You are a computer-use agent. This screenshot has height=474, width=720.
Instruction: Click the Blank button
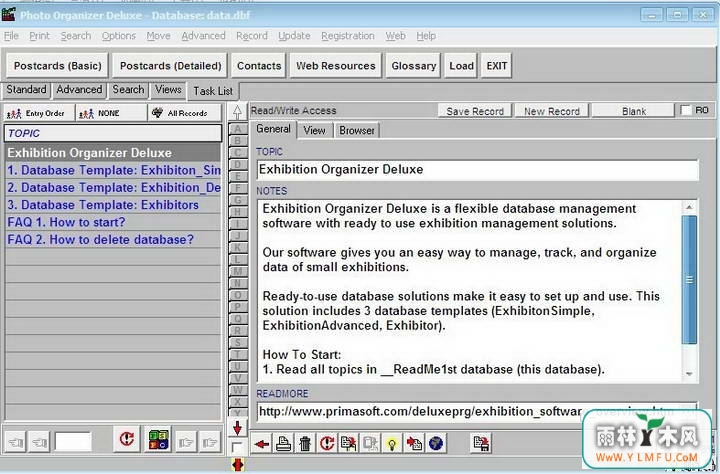point(634,111)
